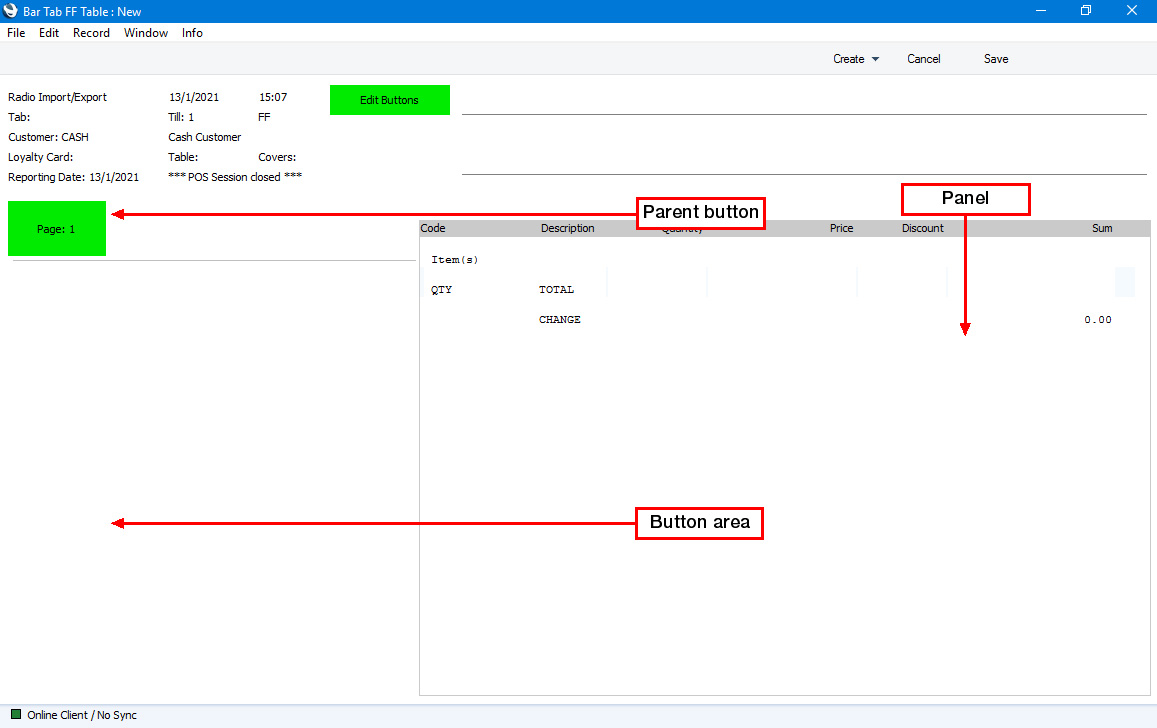The image size is (1157, 728).
Task: Click the Description column header
Action: coord(567,228)
